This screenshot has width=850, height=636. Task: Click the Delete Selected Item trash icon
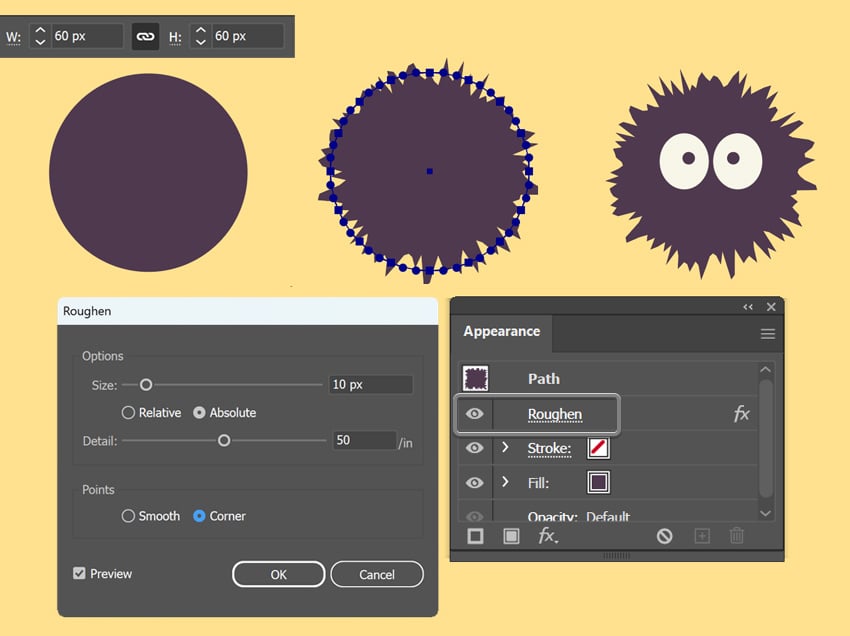point(737,536)
